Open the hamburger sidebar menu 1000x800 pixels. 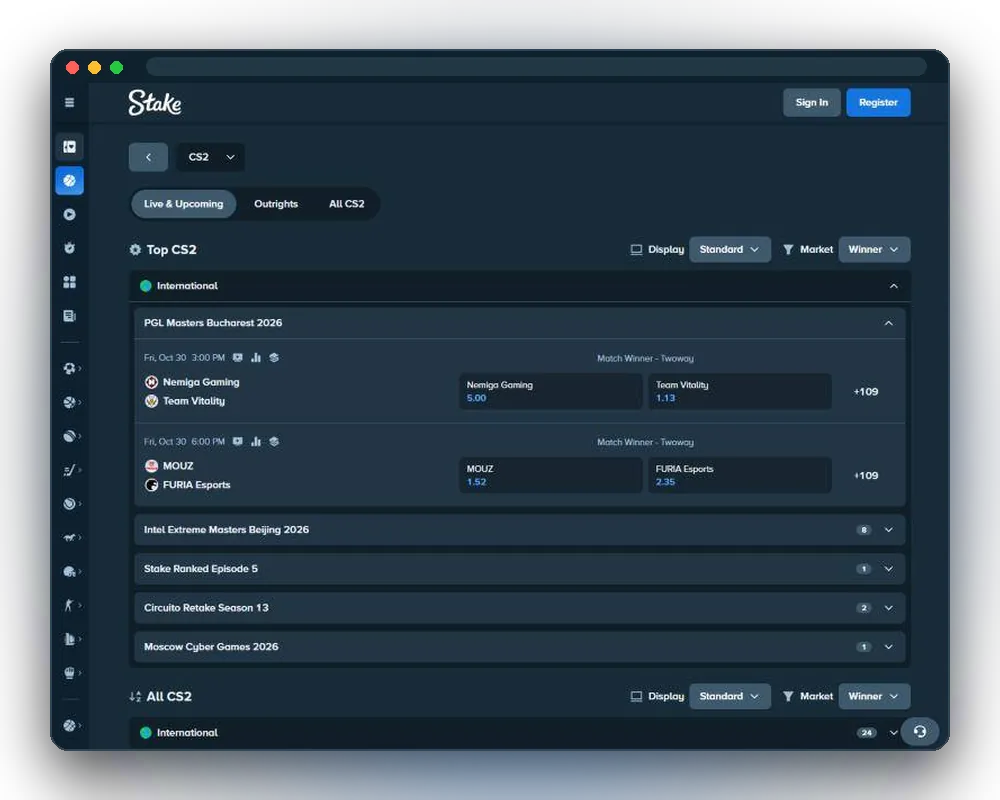pyautogui.click(x=70, y=102)
